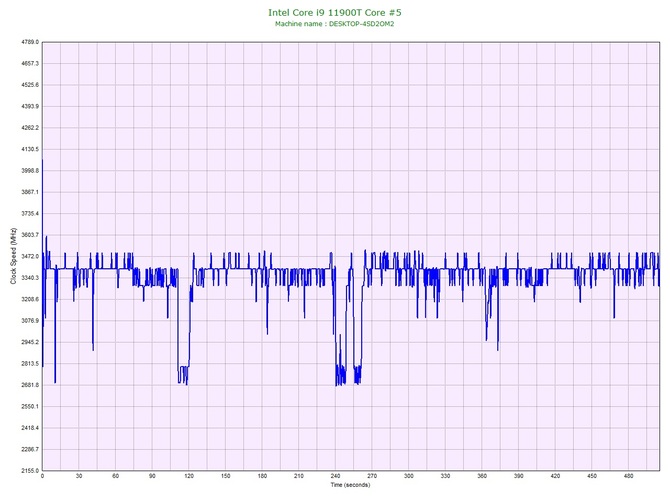Click the x-axis tick label 300
Image resolution: width=670 pixels, height=502 pixels.
click(409, 476)
